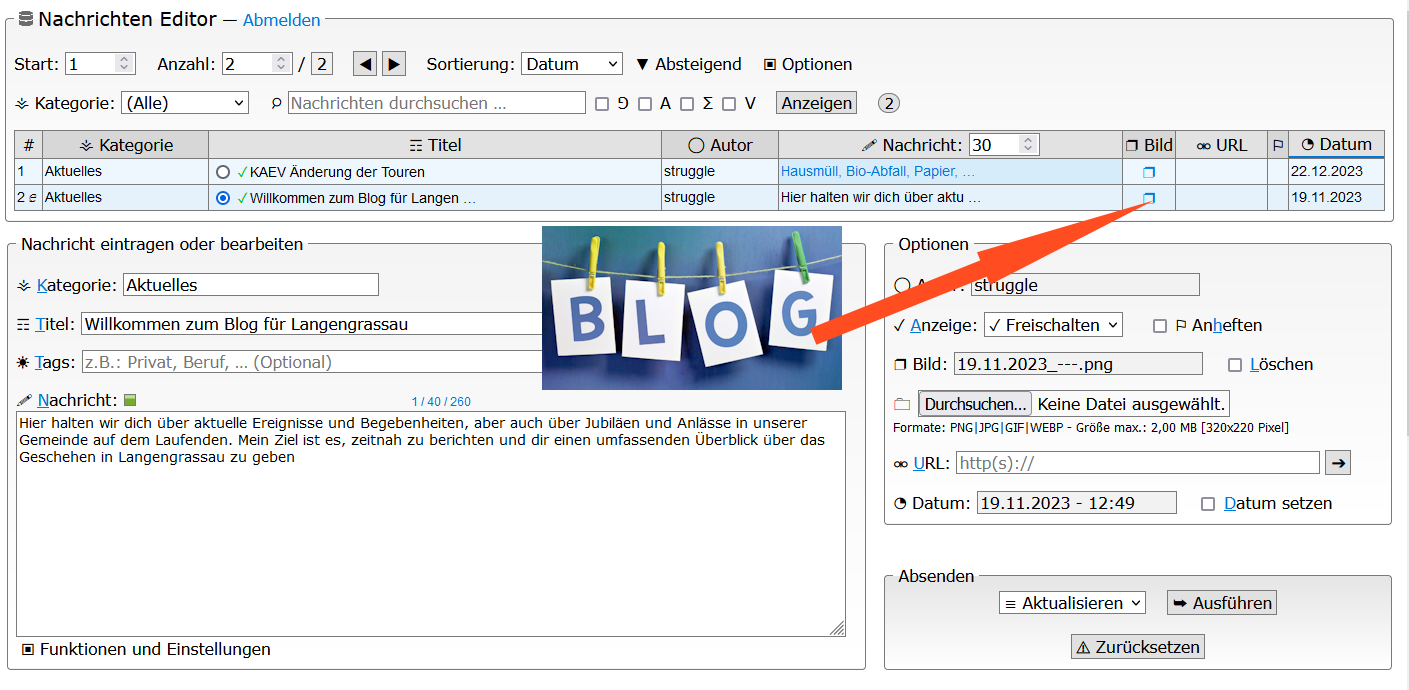Image resolution: width=1409 pixels, height=690 pixels.
Task: Toggle Absteigend sort direction triangle
Action: click(x=643, y=64)
